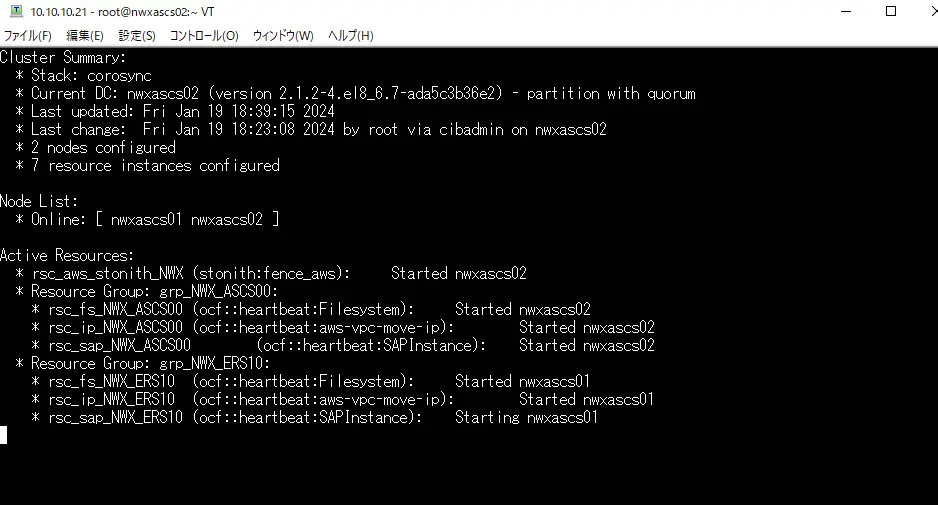Click the Current DC version text
The width and height of the screenshot is (938, 505).
[x=355, y=93]
